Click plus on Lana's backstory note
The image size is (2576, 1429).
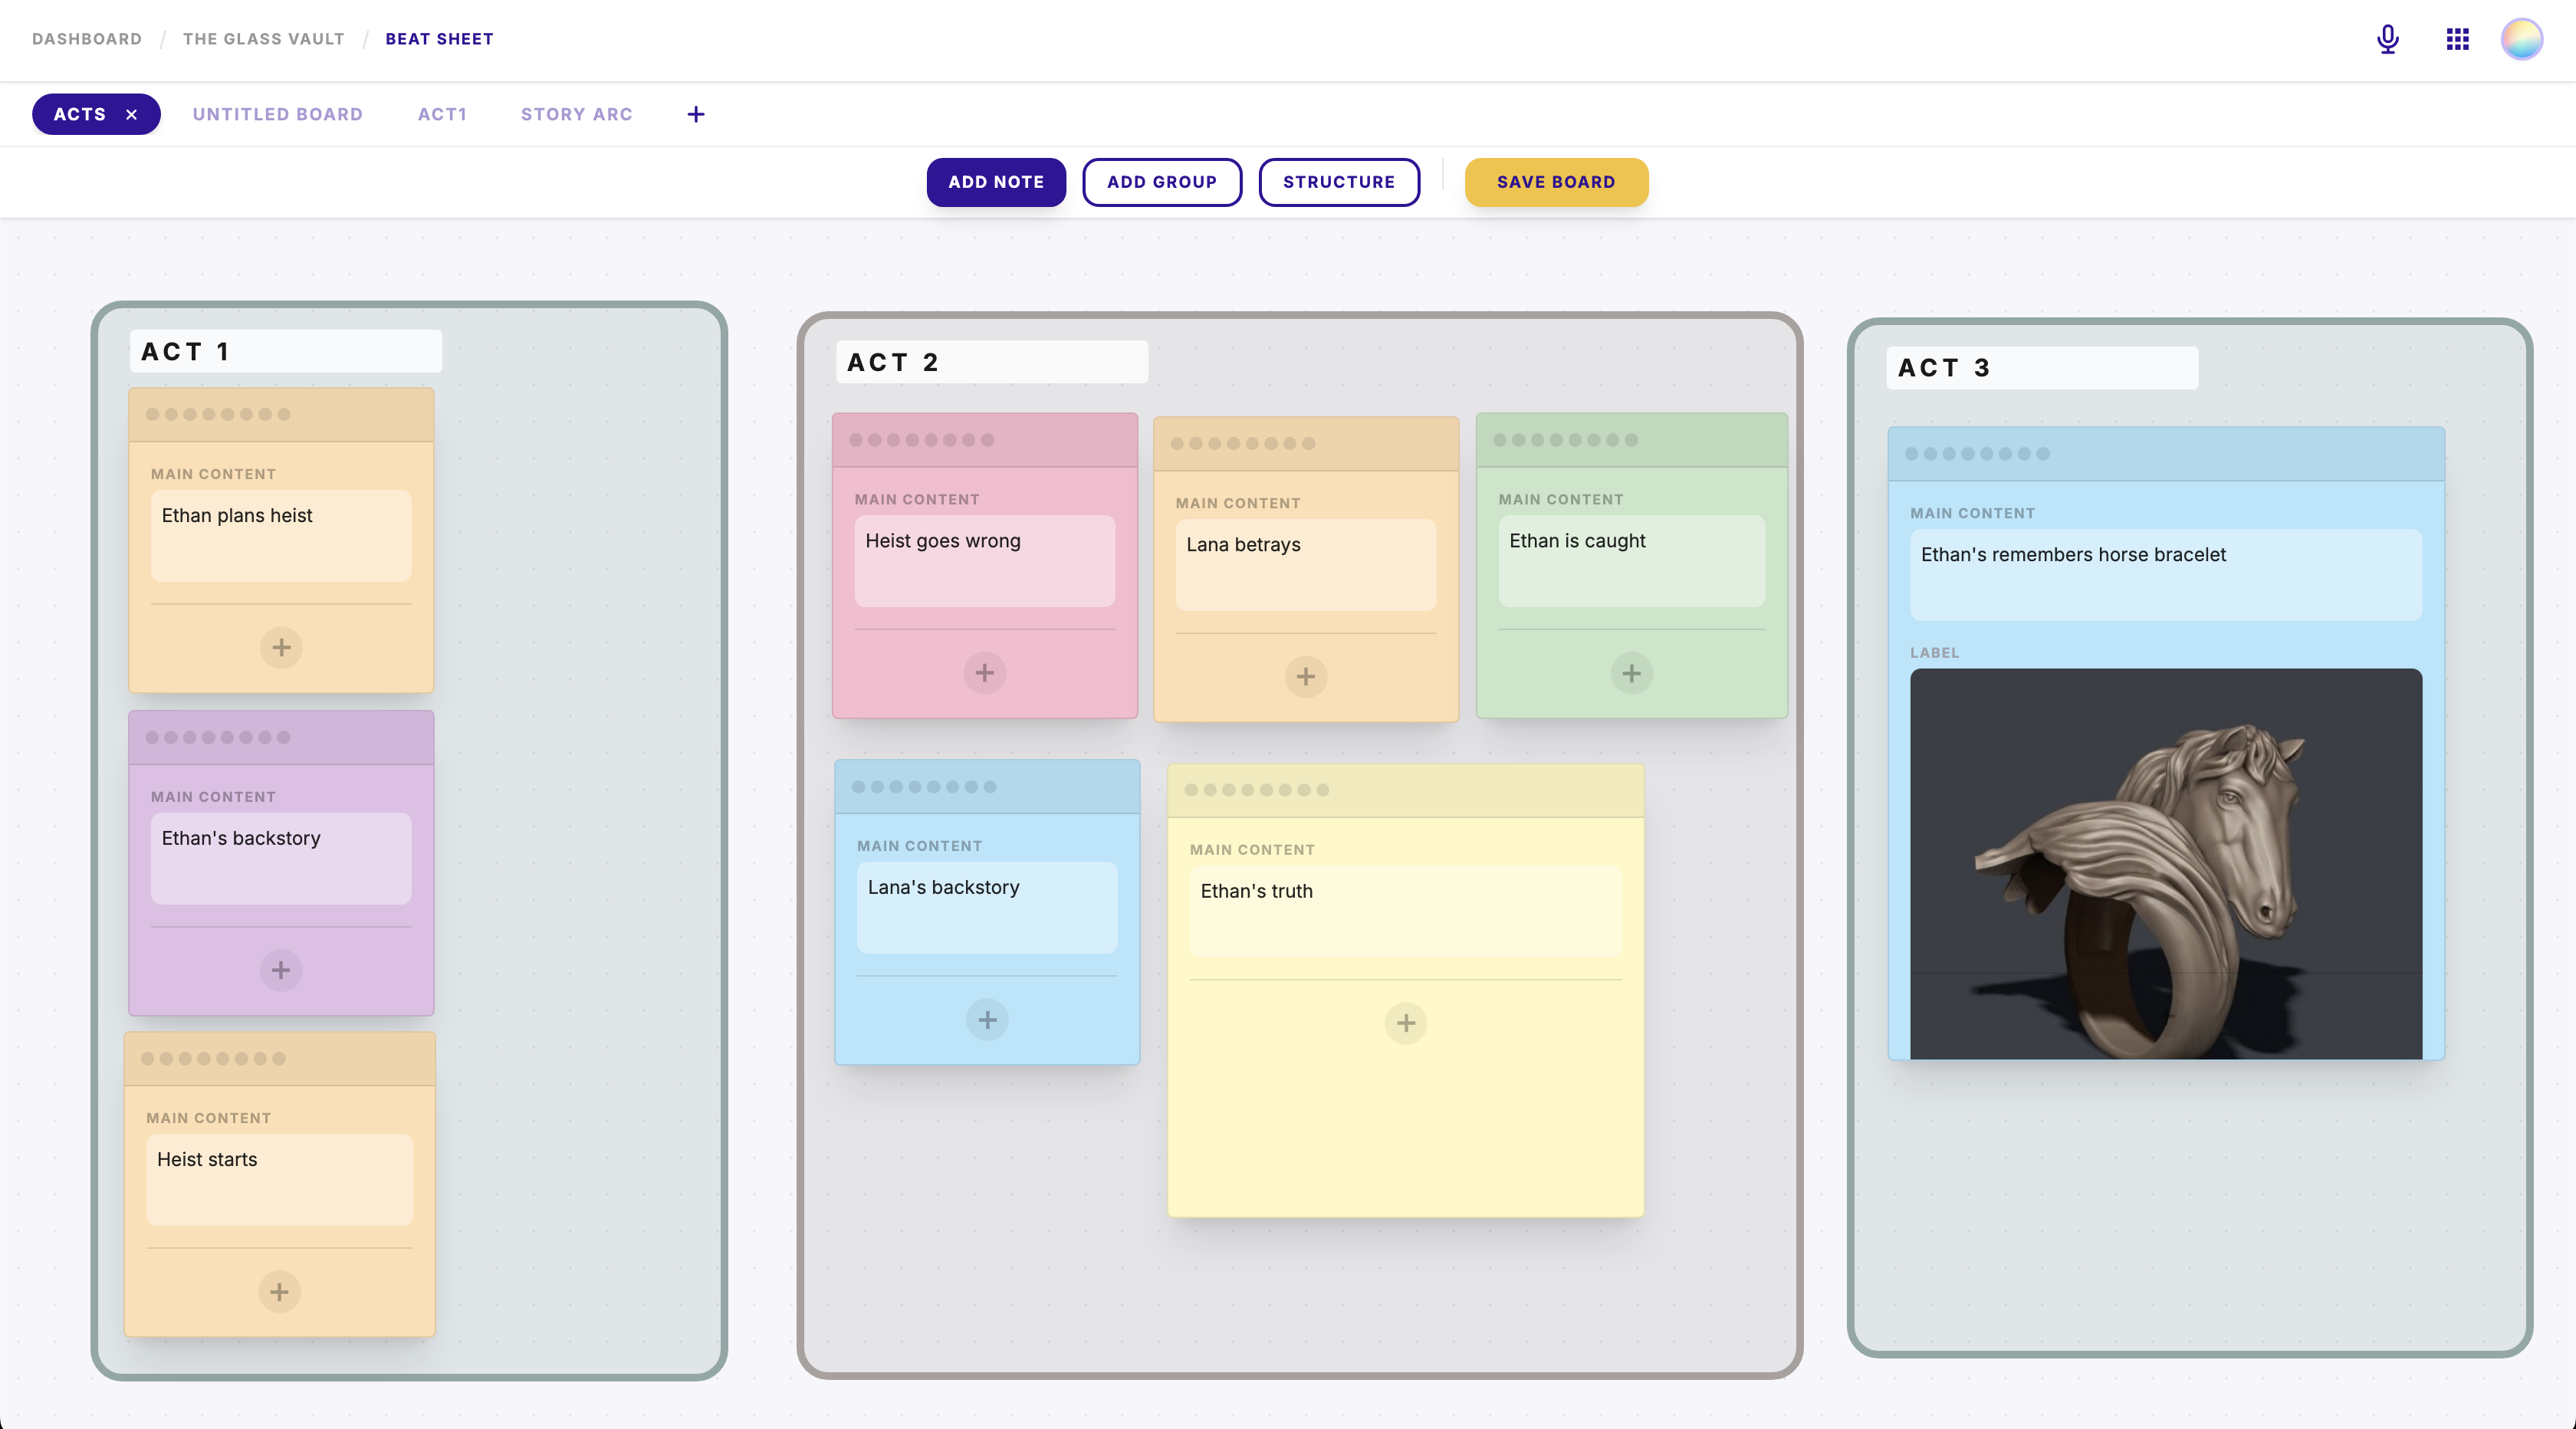point(987,1020)
